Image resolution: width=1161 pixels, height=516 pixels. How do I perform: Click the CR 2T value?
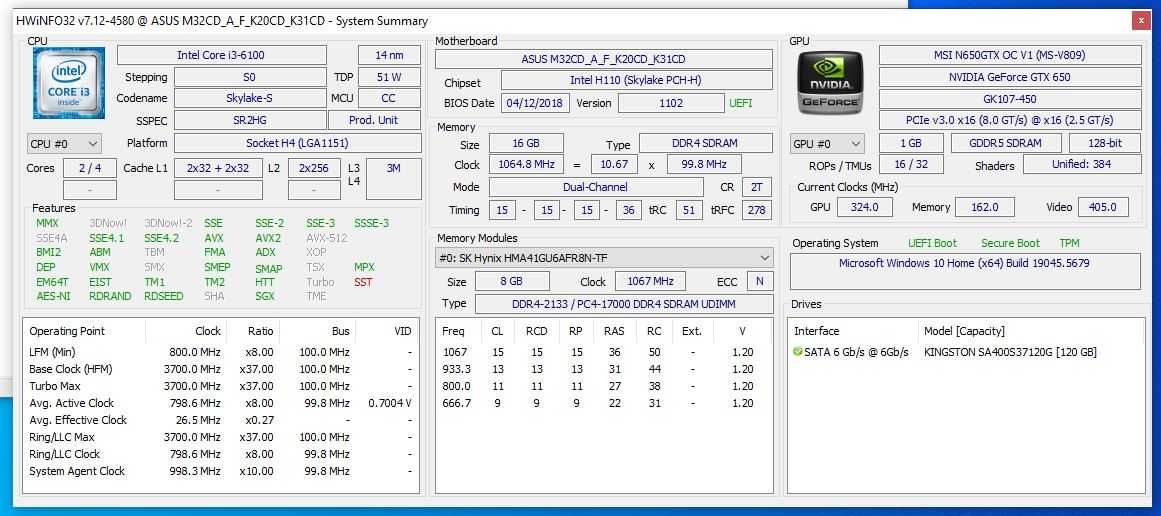tap(756, 187)
